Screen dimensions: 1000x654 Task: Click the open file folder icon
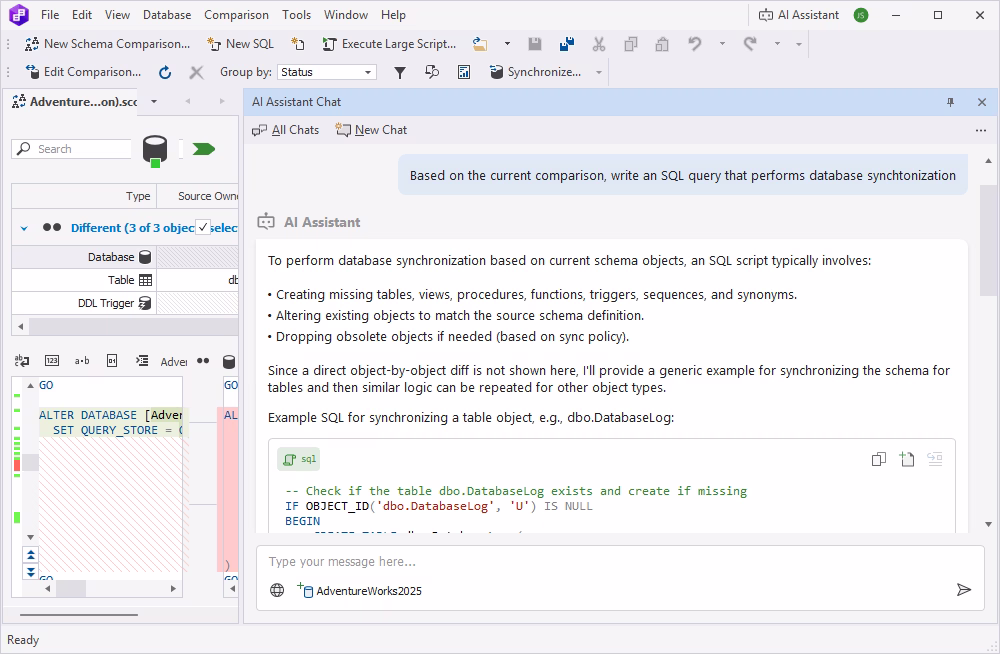coord(480,44)
